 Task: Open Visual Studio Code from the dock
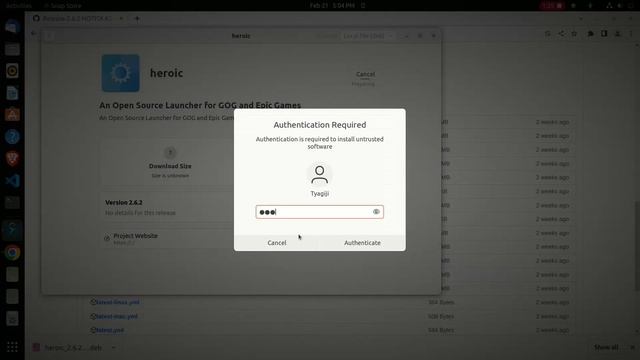(12, 180)
